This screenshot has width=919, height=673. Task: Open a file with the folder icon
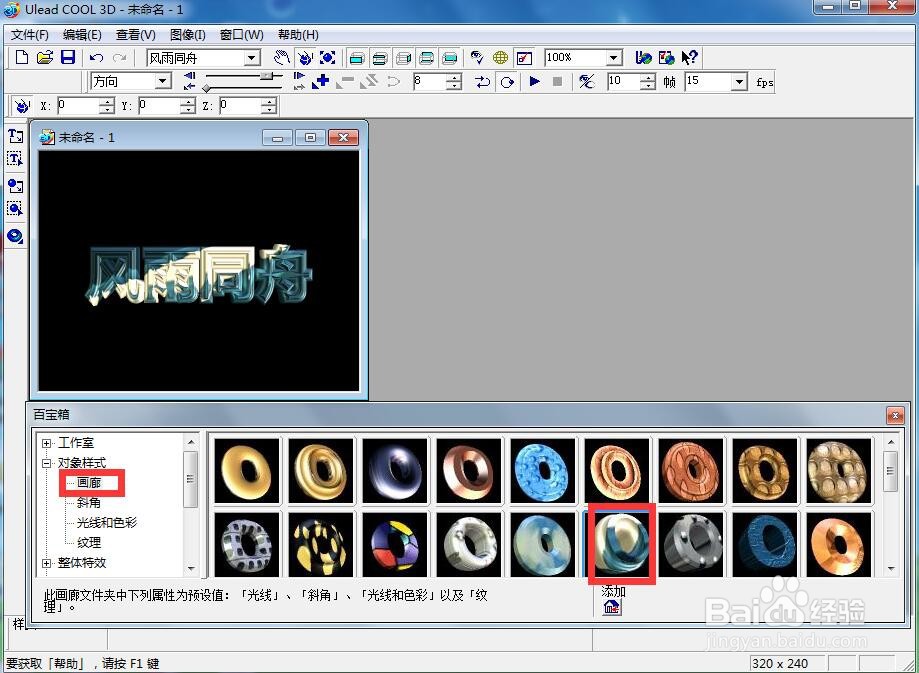45,57
